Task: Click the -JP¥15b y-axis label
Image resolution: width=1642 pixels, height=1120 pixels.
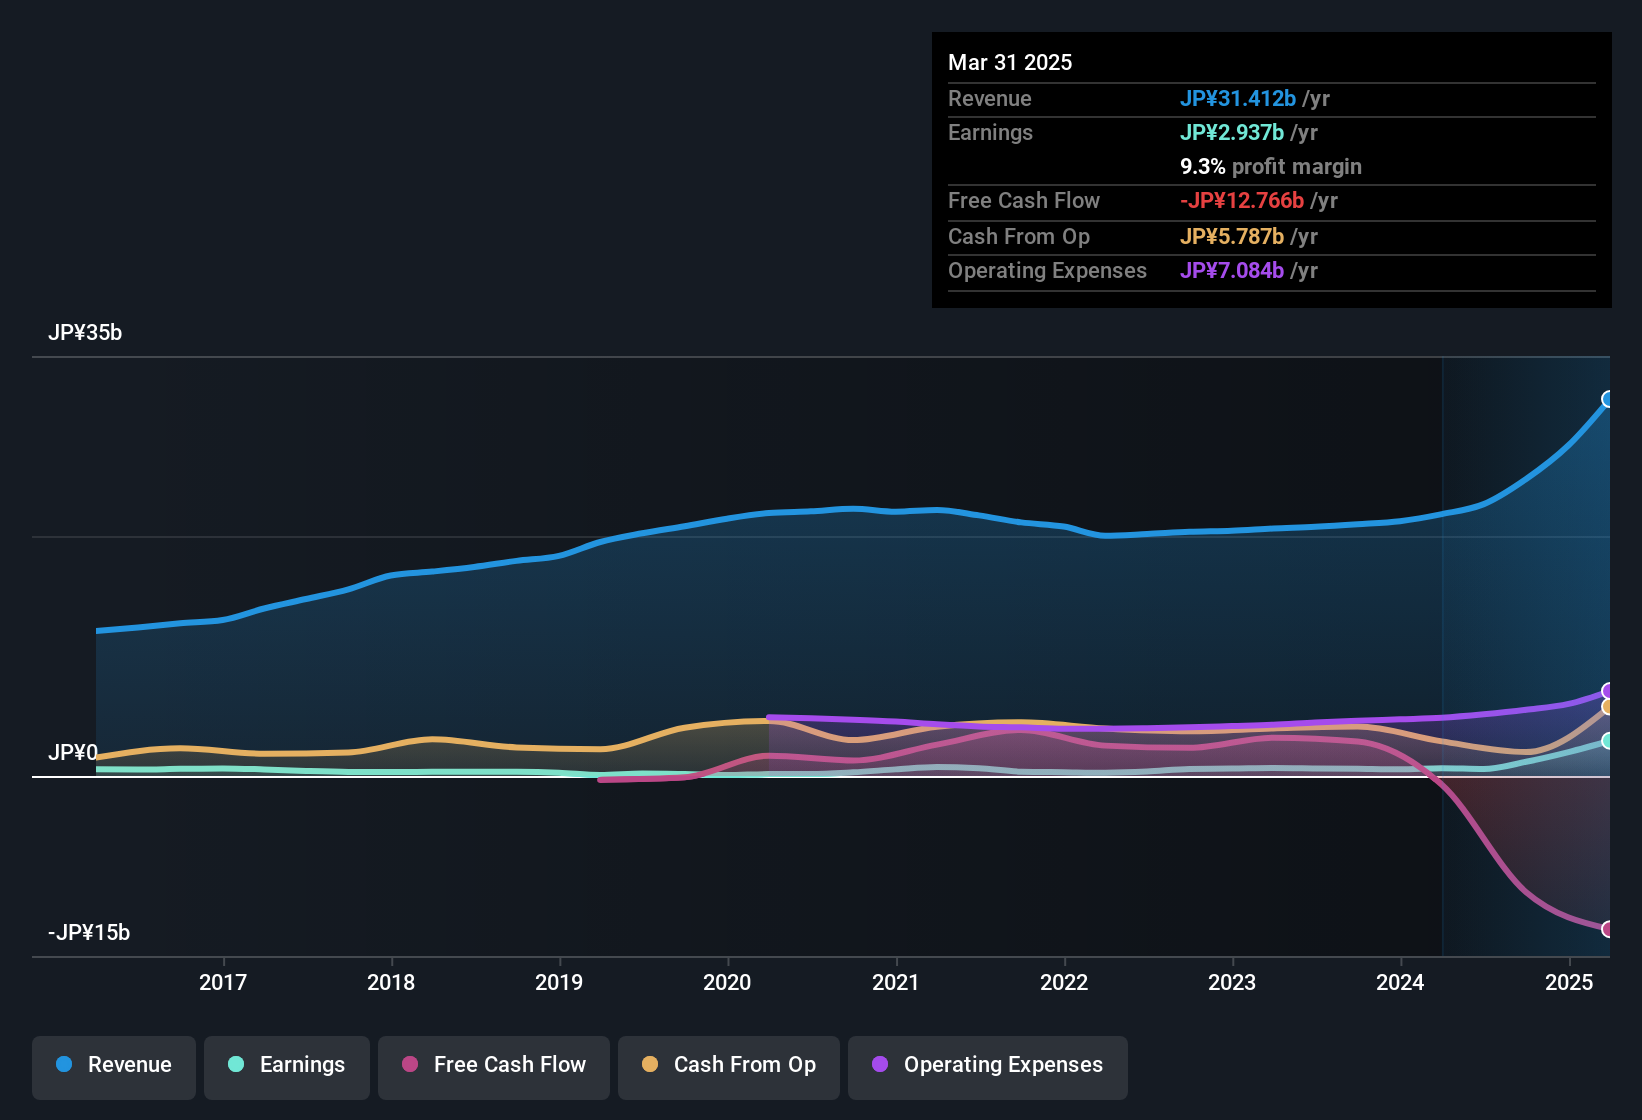Action: (x=89, y=933)
